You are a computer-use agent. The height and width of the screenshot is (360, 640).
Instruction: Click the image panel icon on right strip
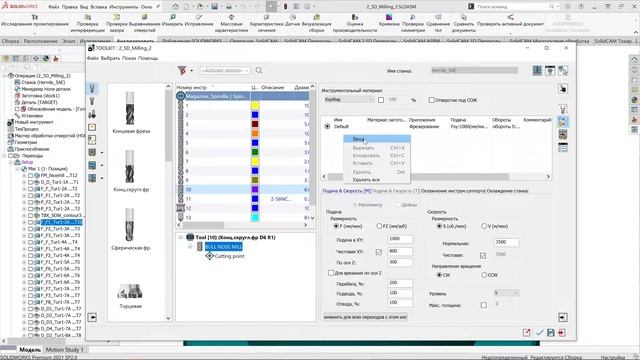click(563, 134)
